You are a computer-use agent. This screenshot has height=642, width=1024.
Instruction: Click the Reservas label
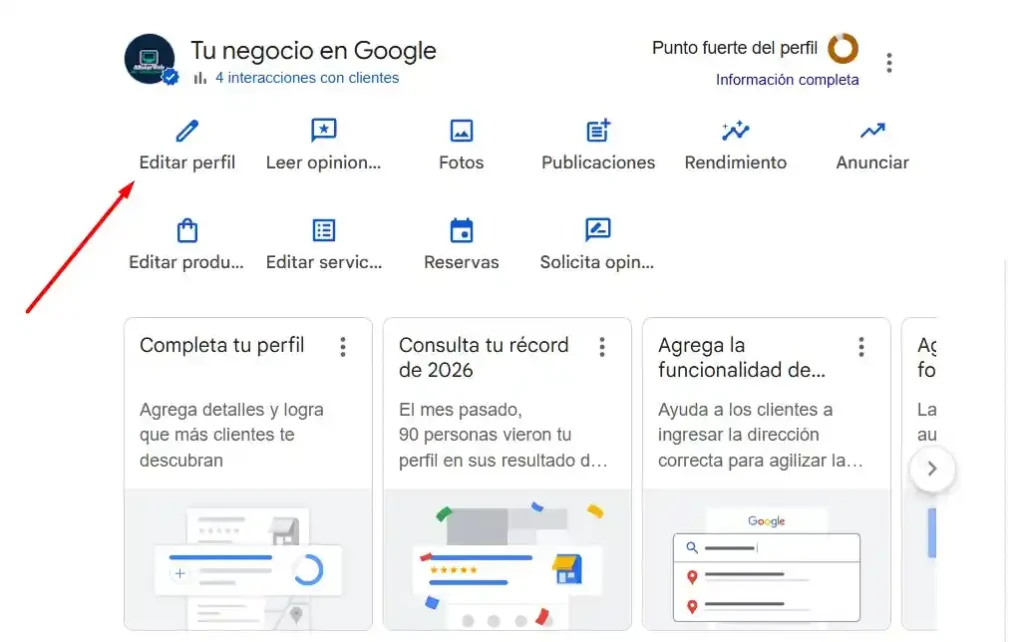point(461,263)
